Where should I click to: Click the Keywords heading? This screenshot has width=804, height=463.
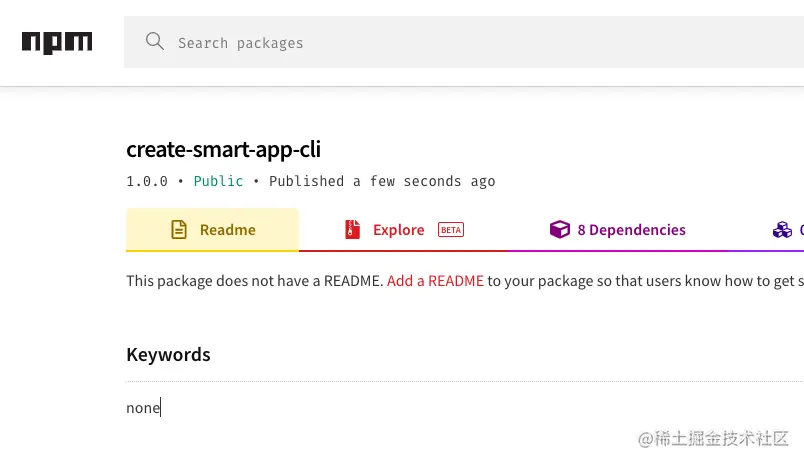click(168, 355)
